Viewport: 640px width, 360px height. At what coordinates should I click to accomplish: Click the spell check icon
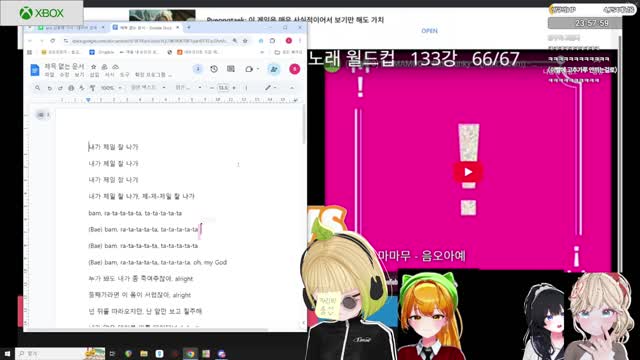pos(82,88)
